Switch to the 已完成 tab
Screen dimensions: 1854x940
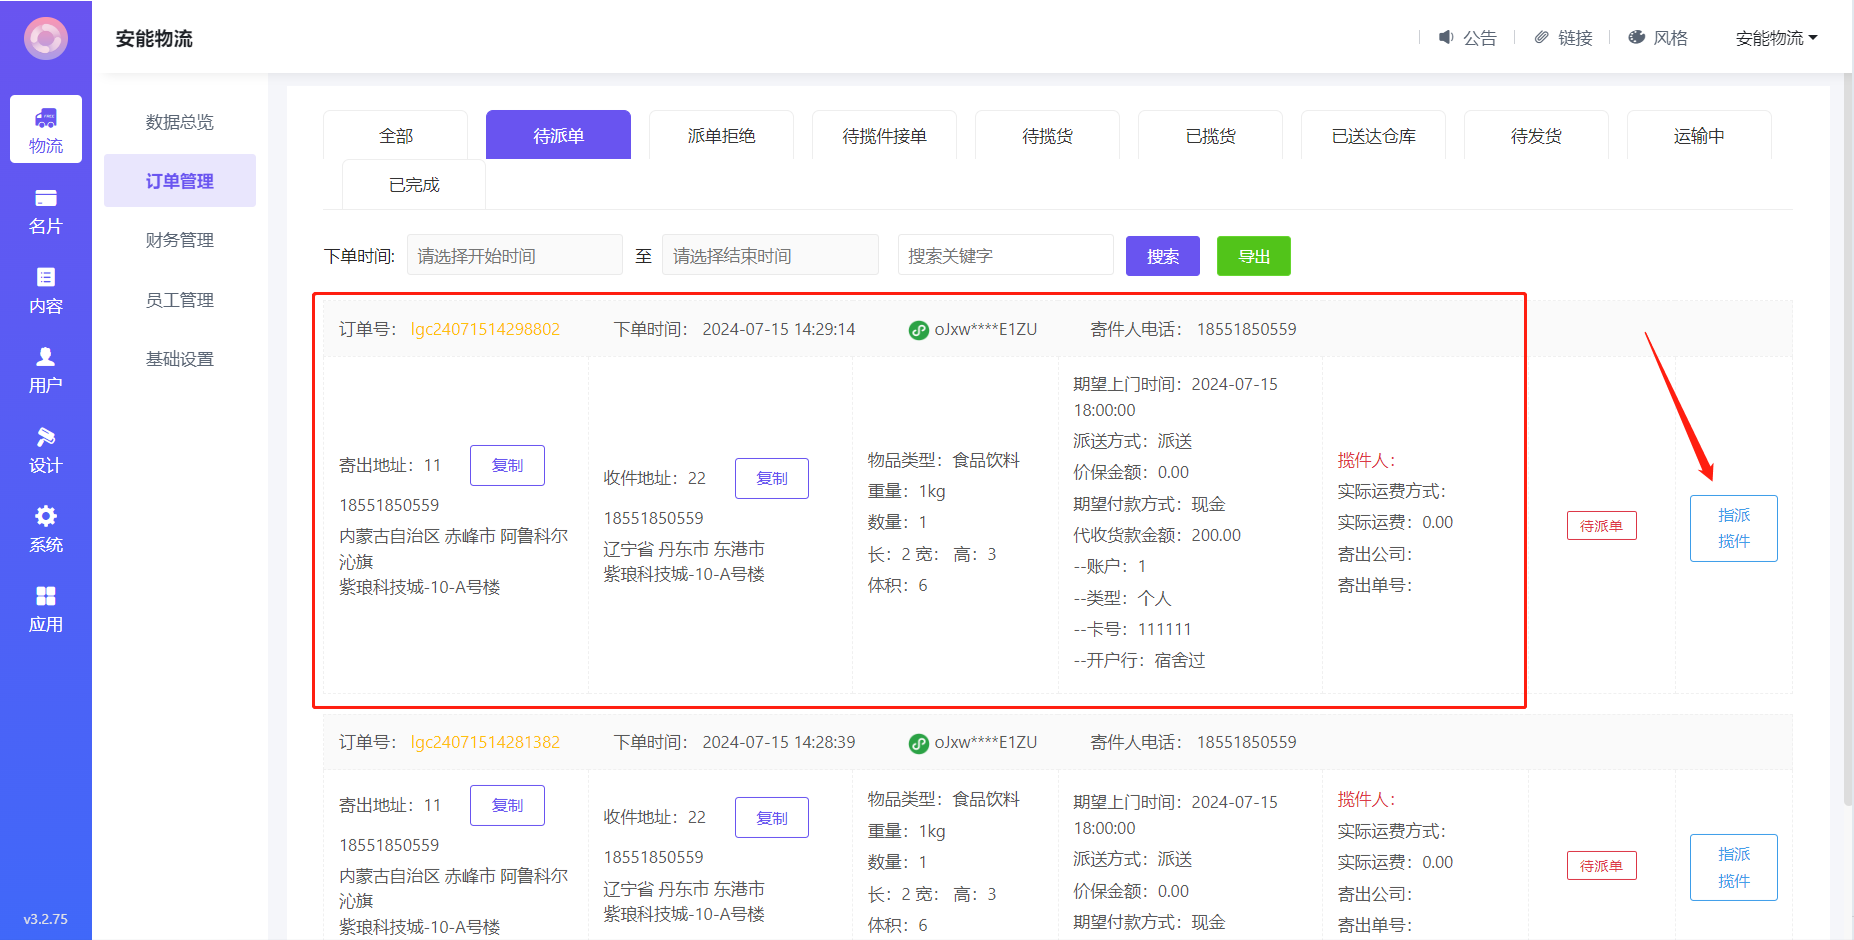[x=414, y=185]
